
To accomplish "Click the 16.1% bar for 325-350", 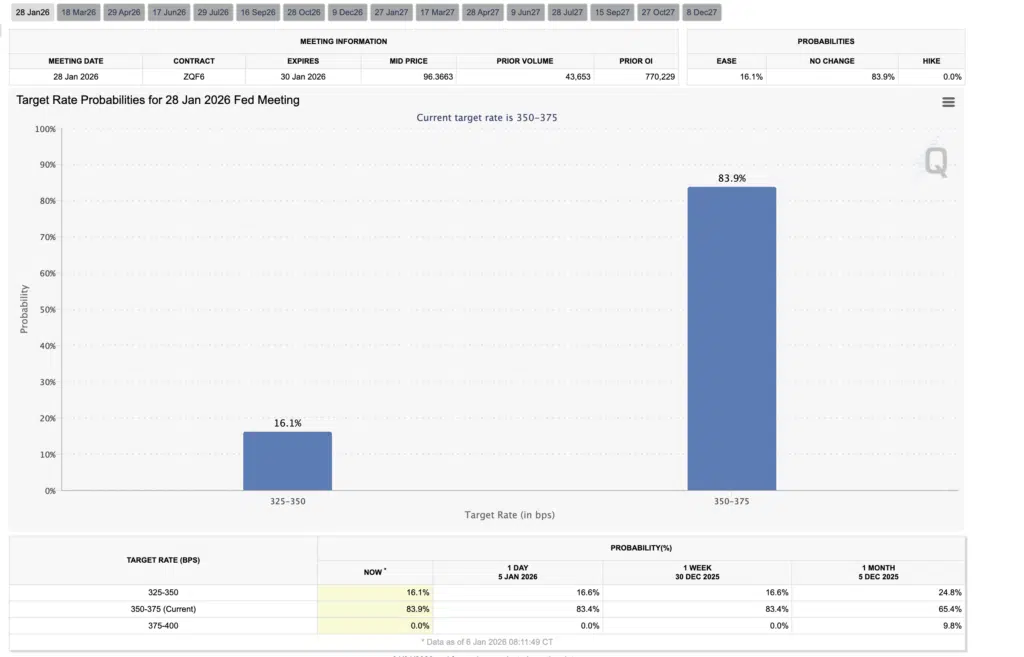I will point(287,461).
